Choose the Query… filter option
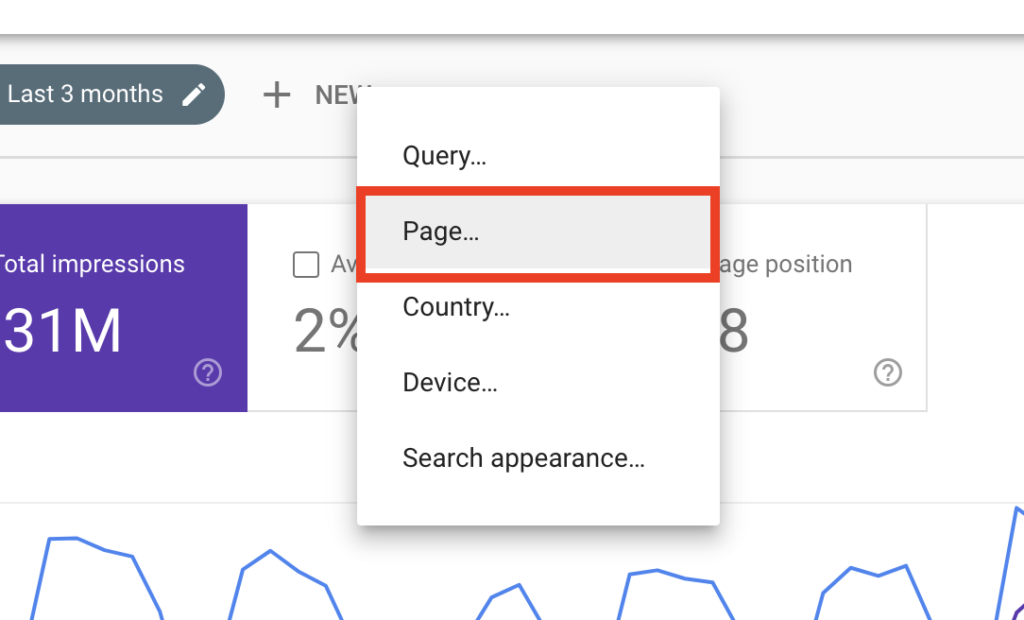The image size is (1024, 620). [x=538, y=155]
